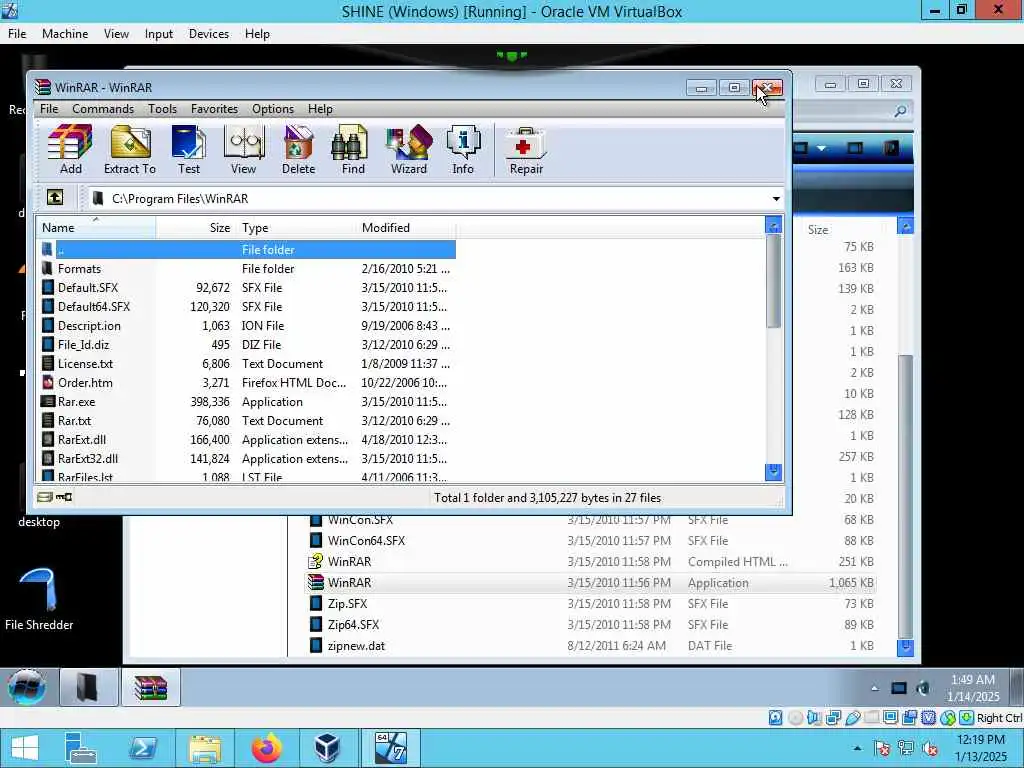Open VirtualBox Devices menu

pyautogui.click(x=208, y=34)
